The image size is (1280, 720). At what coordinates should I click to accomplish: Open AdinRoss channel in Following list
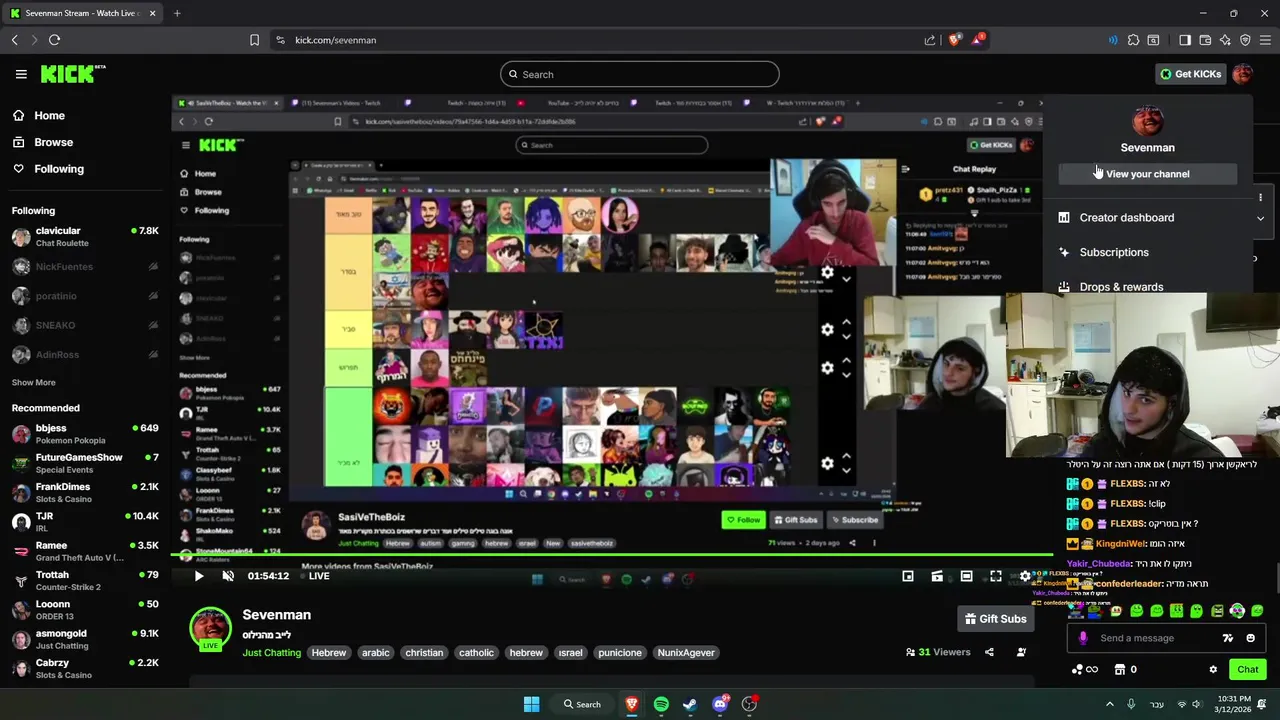(84, 354)
